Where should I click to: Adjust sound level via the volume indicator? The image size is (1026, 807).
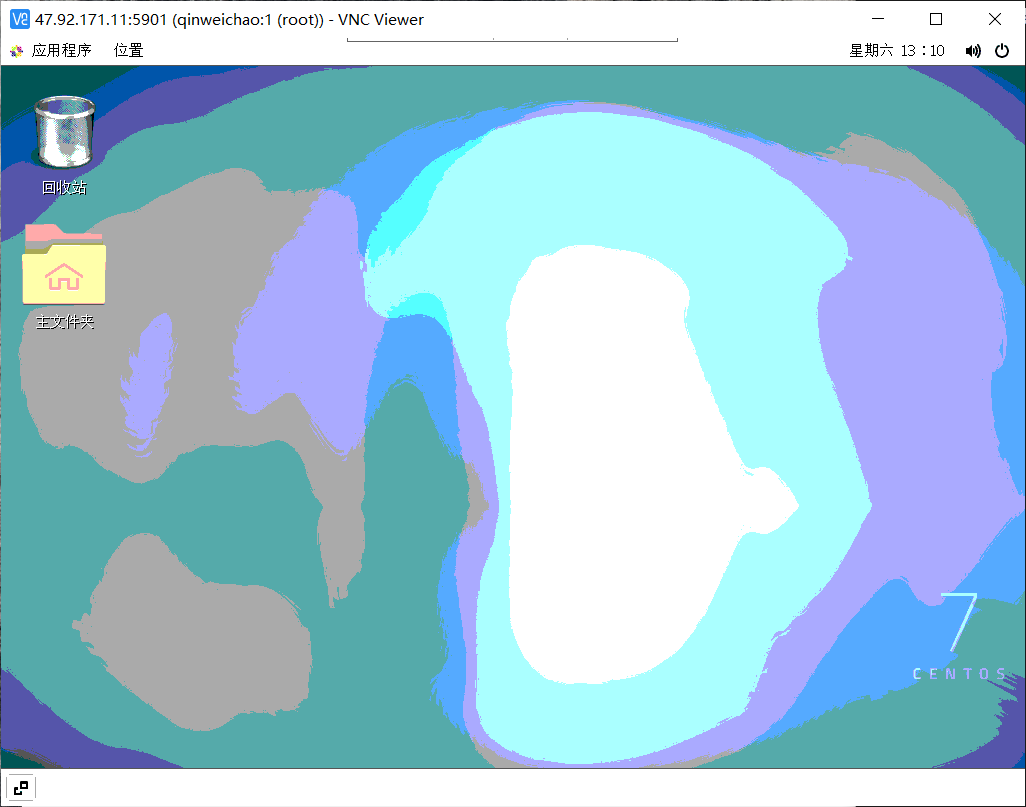(972, 50)
